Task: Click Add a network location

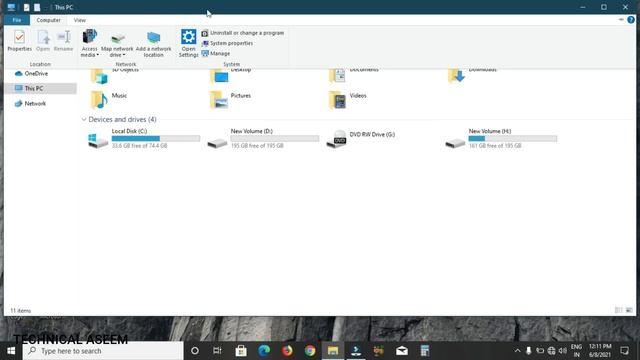Action: point(153,44)
